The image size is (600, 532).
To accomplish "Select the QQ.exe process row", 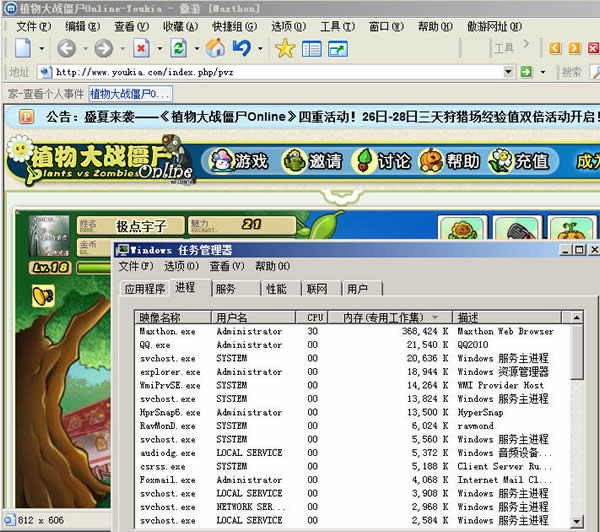I will click(x=352, y=344).
